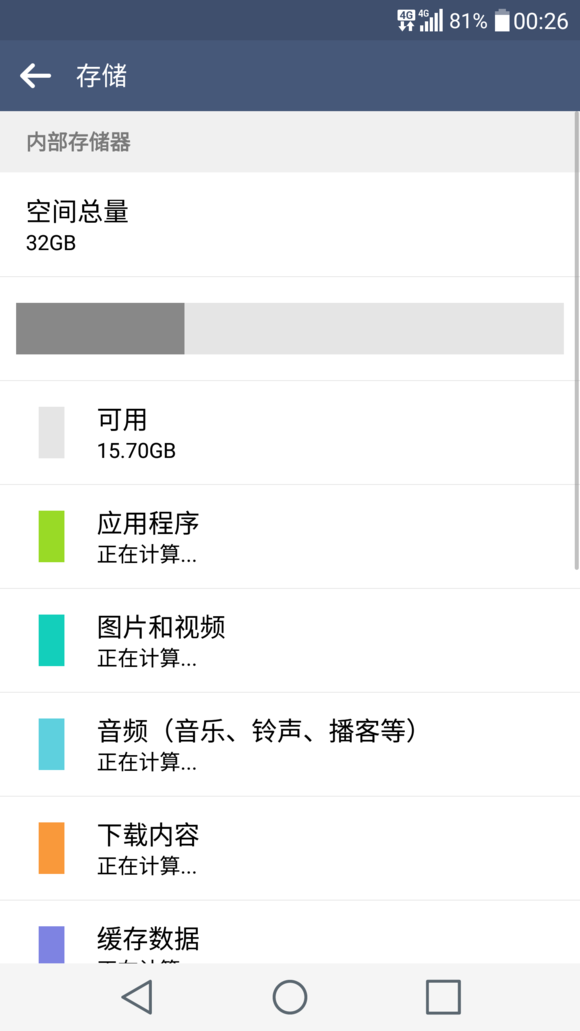Screen dimensions: 580x1031
Task: Tap the 可用 15.70GB entry
Action: point(290,433)
